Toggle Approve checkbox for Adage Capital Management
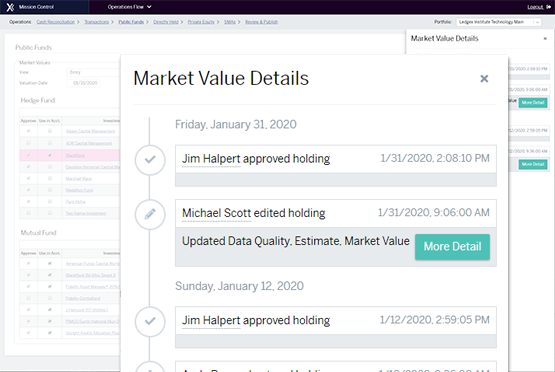This screenshot has height=372, width=555. (x=28, y=131)
